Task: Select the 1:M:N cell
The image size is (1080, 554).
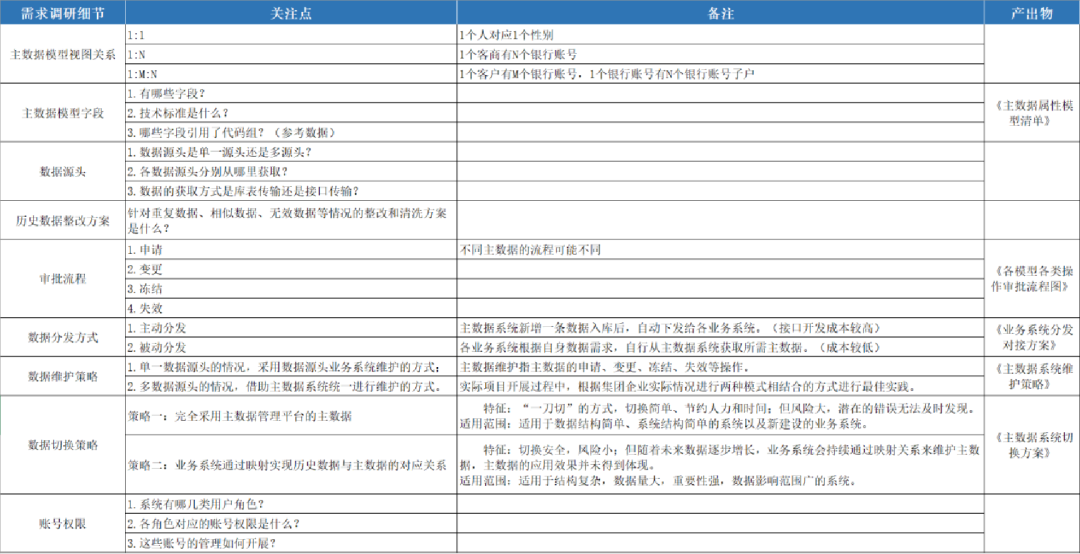Action: pyautogui.click(x=290, y=74)
